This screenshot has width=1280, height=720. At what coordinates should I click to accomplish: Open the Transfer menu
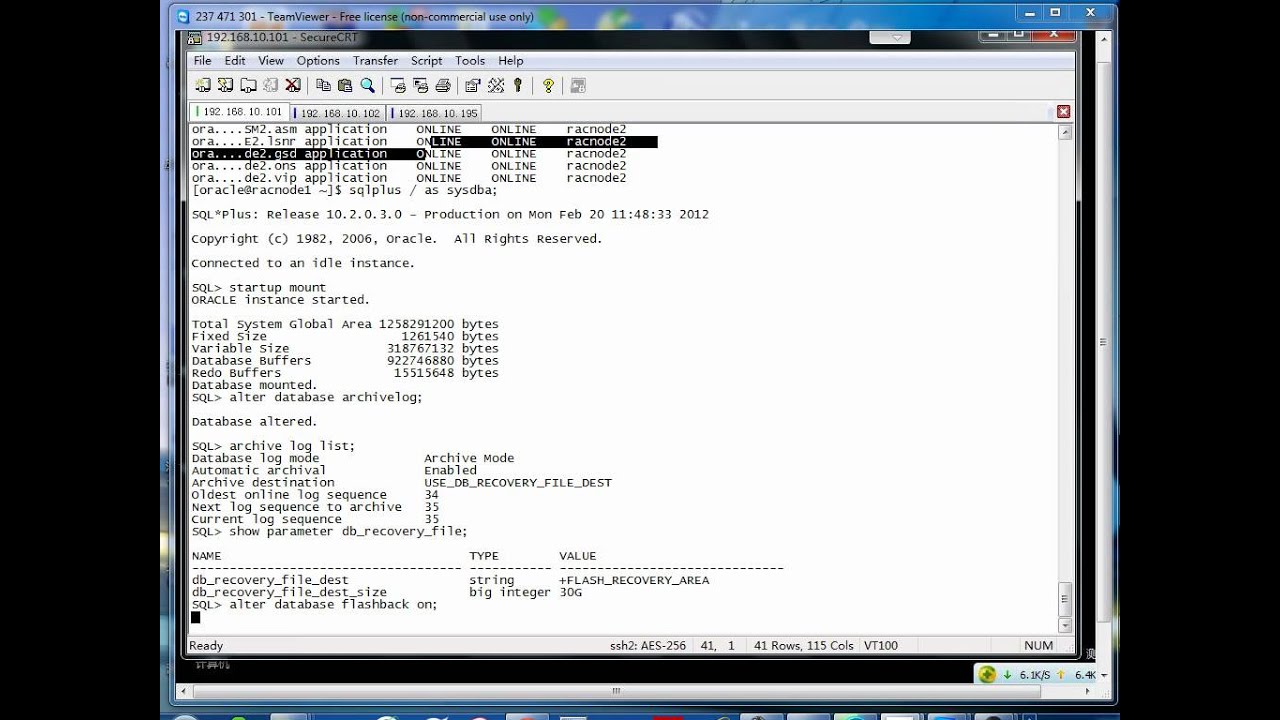coord(375,61)
